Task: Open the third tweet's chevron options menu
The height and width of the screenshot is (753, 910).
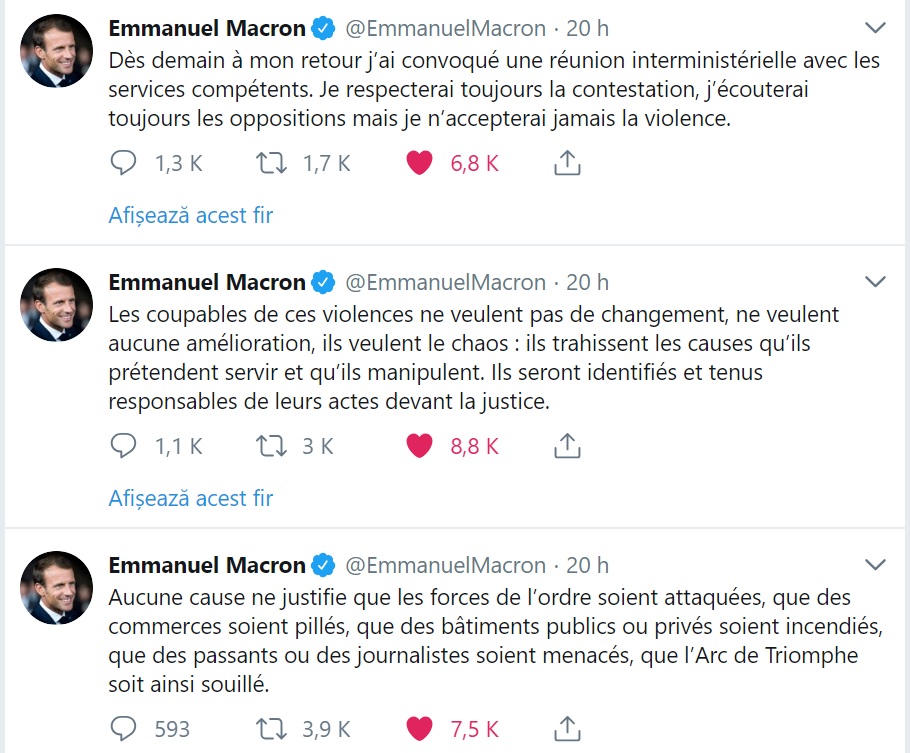Action: (x=875, y=565)
